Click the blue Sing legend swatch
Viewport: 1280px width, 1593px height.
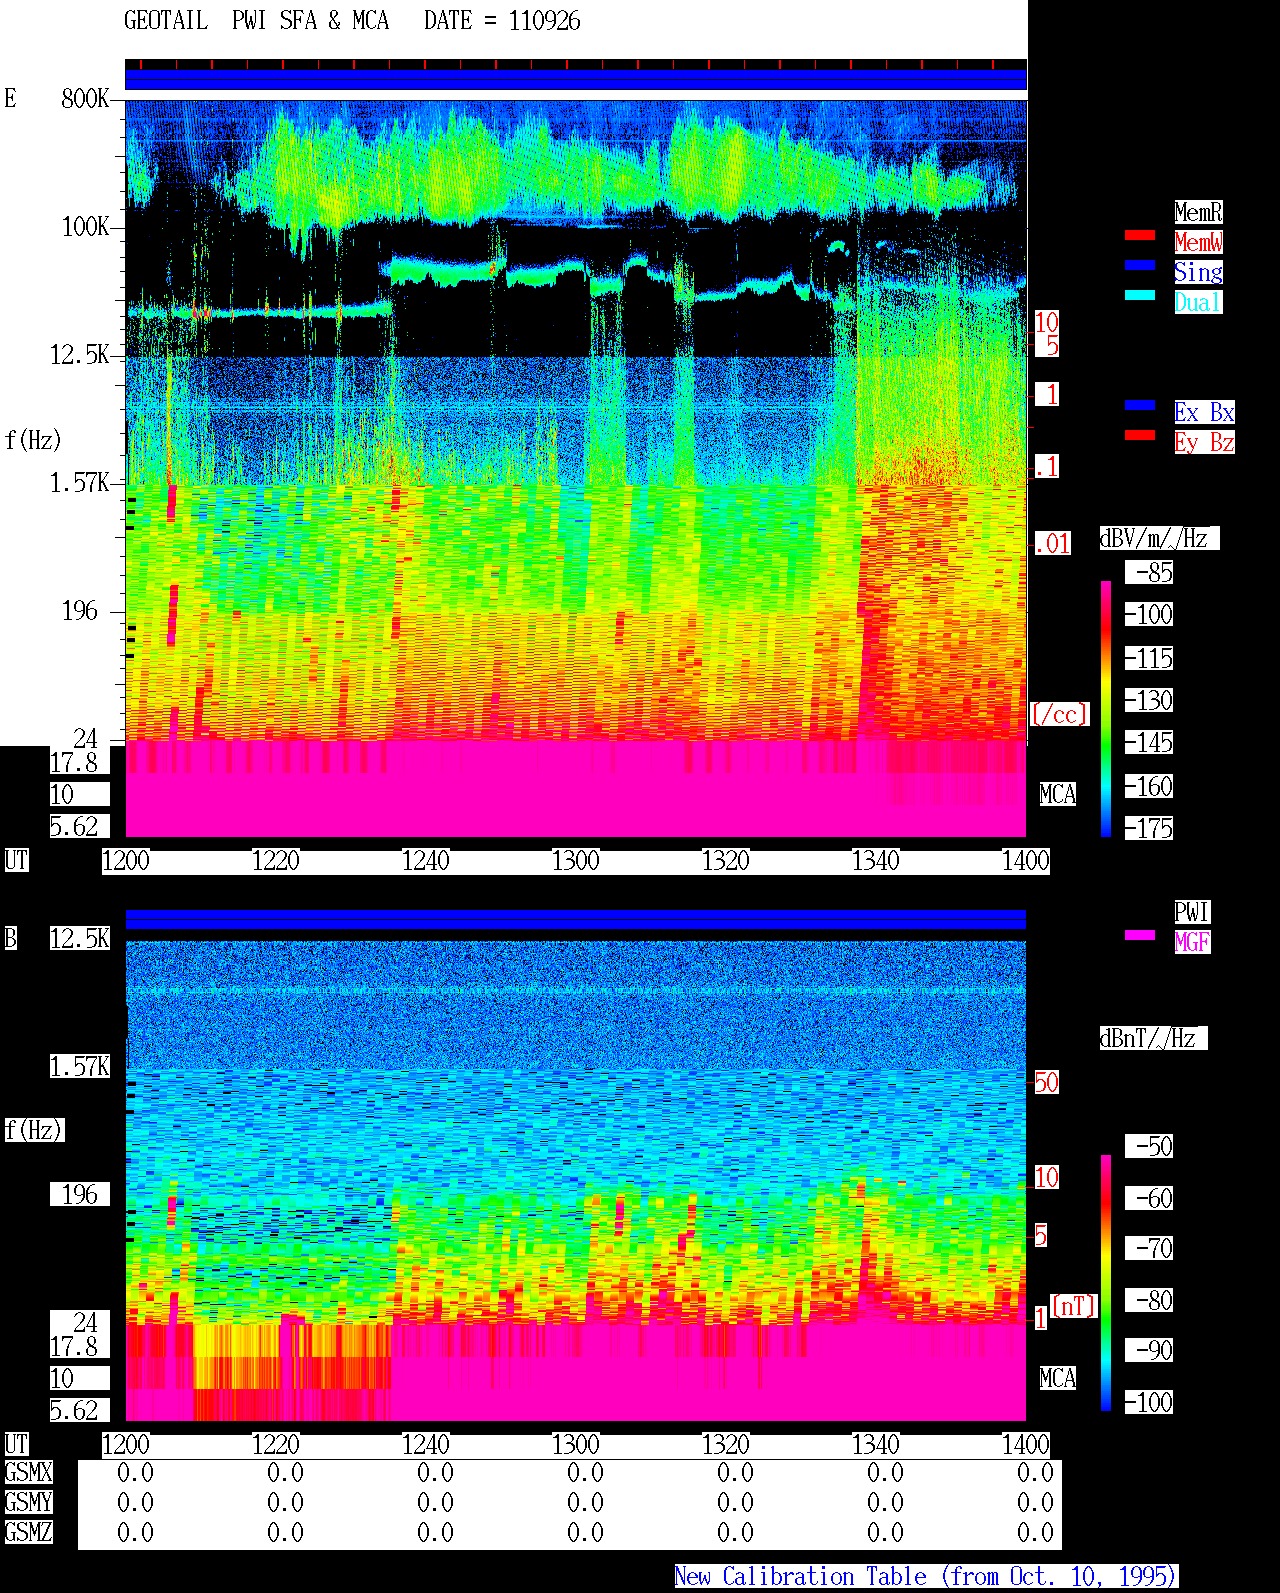[1140, 265]
